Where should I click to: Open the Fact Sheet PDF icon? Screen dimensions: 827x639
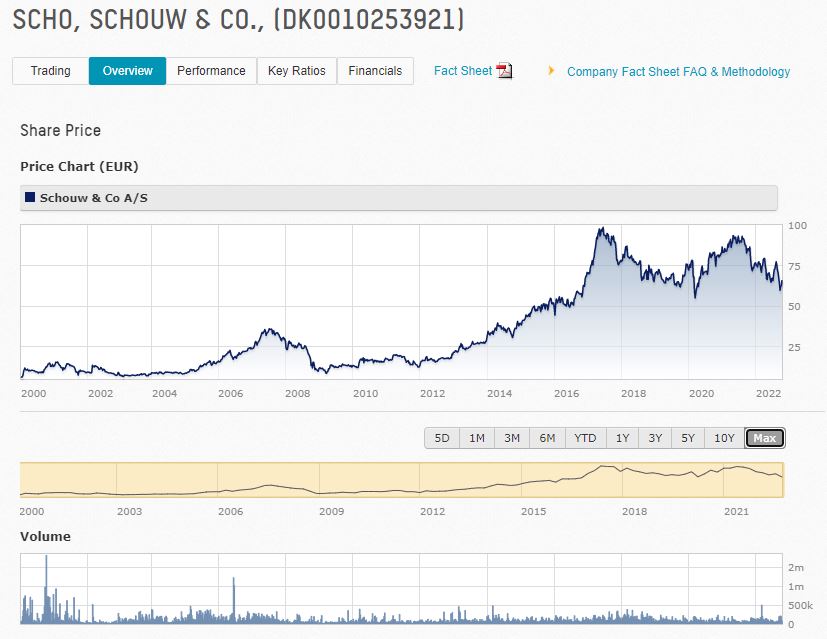[504, 71]
